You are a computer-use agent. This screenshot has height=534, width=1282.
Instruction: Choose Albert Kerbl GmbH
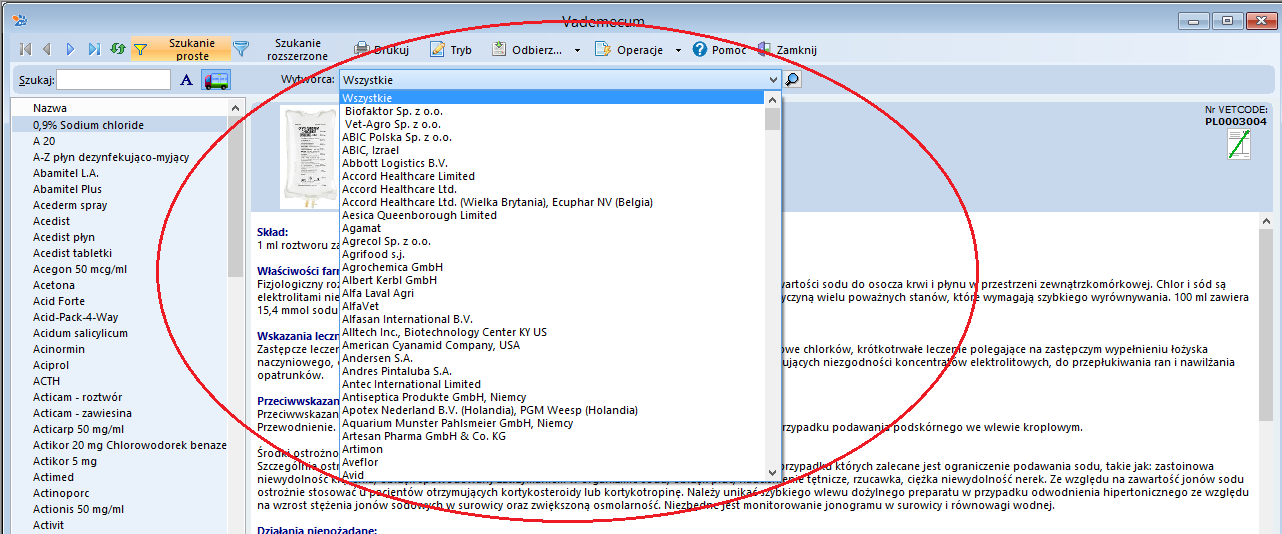click(x=553, y=280)
